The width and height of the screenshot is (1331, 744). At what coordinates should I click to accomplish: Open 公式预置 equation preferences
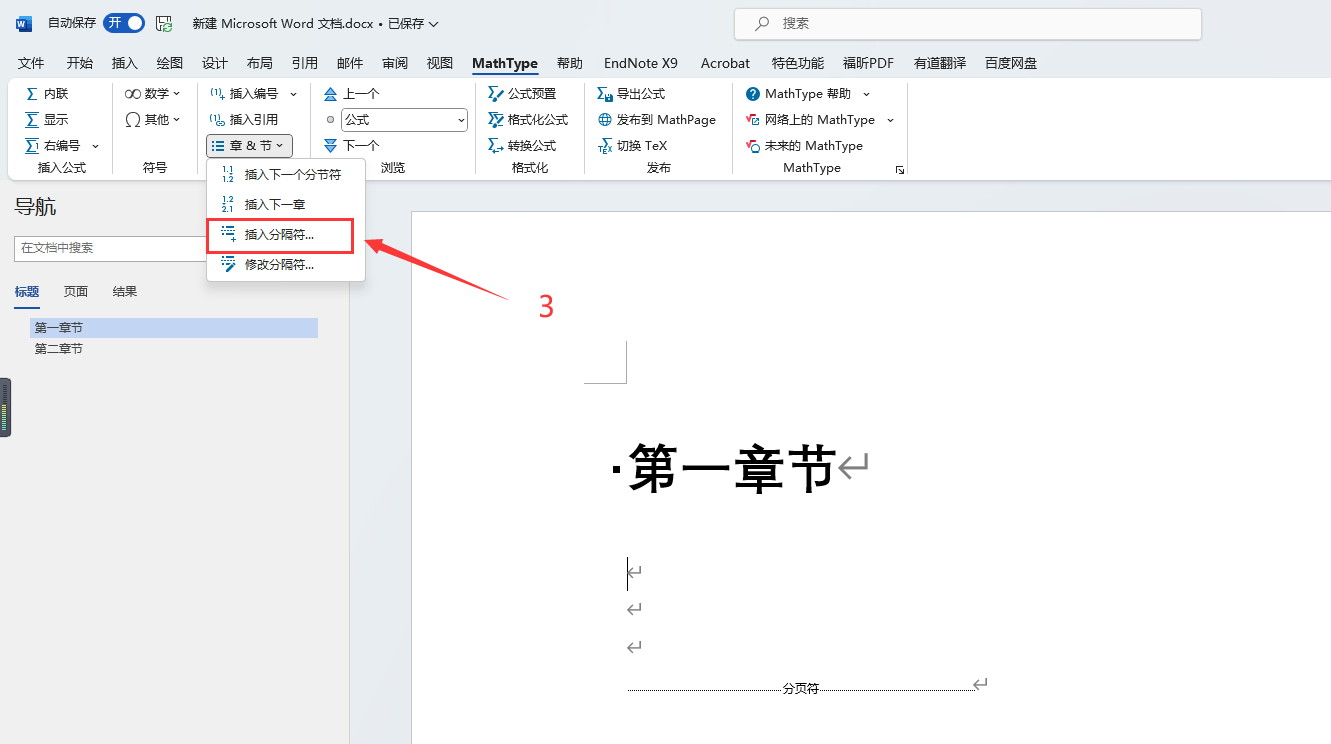pos(522,93)
